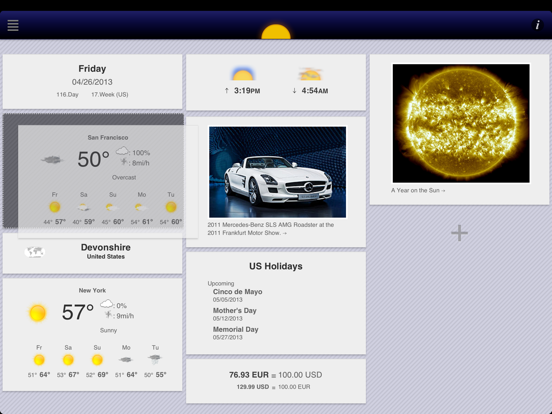Tap the sun logo in header

pos(276,32)
